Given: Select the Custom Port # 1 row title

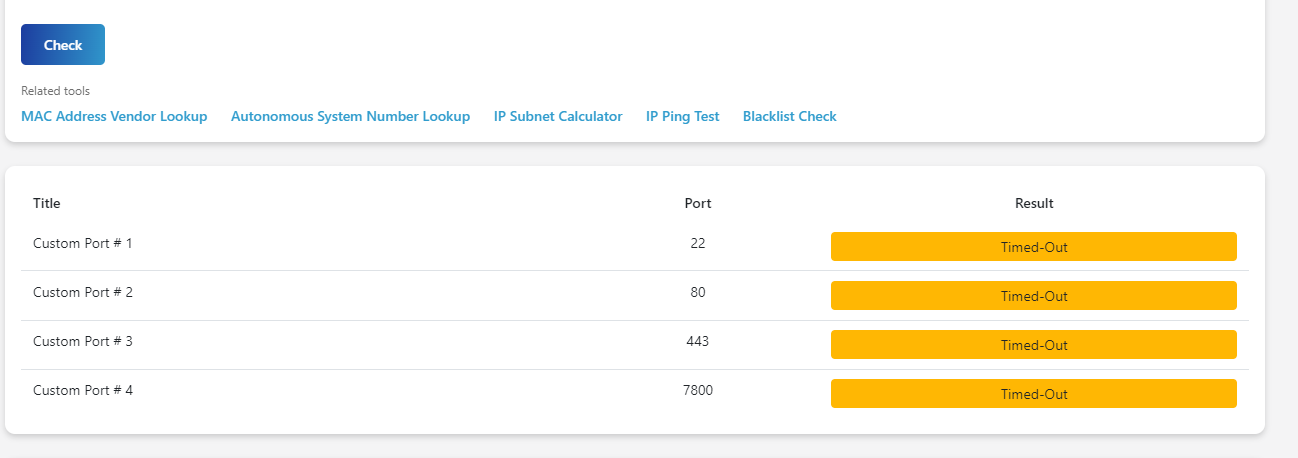Looking at the screenshot, I should pos(83,243).
